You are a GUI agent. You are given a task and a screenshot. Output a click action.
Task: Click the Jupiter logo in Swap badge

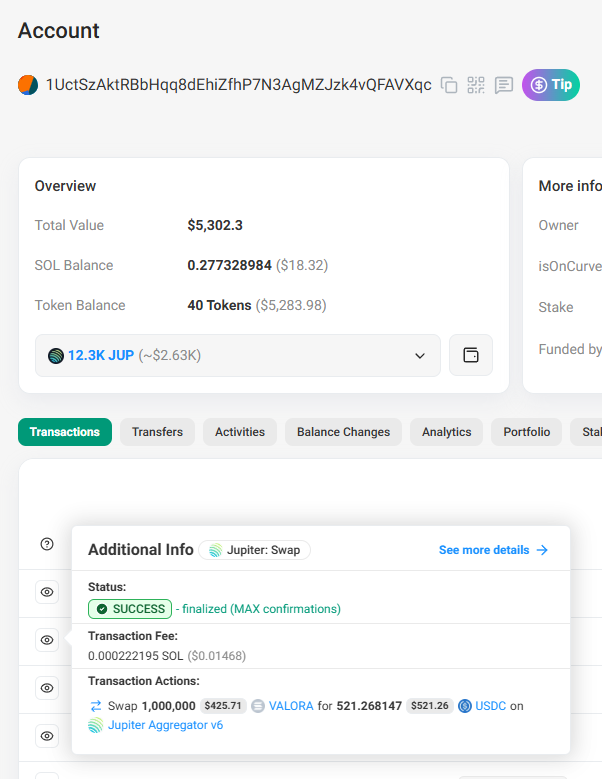point(215,550)
